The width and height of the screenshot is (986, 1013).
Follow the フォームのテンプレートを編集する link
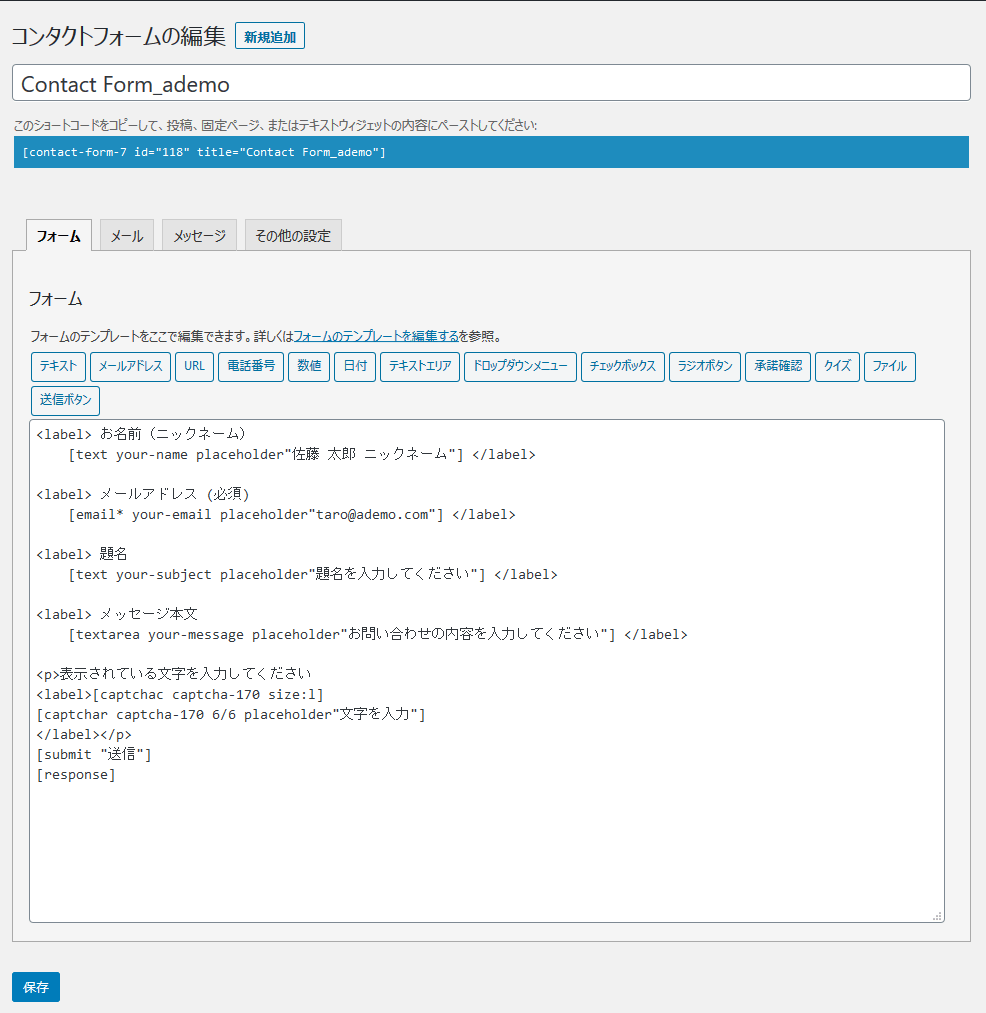pos(376,336)
